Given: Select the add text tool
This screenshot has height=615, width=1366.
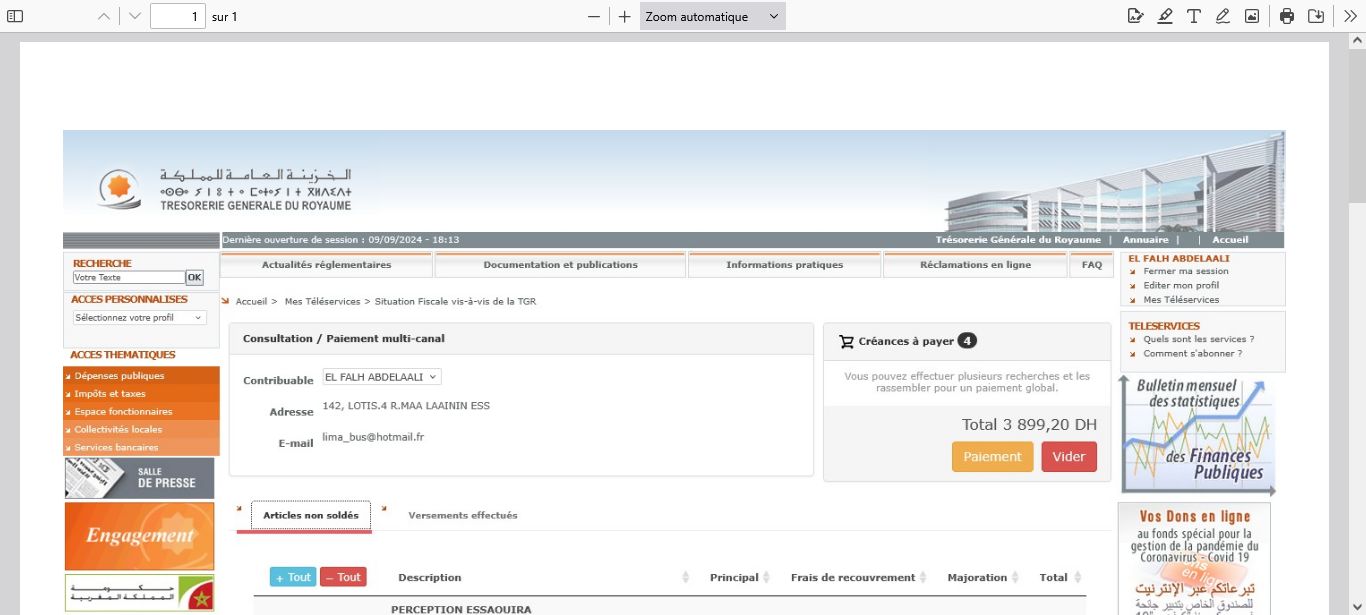Looking at the screenshot, I should click(1194, 16).
